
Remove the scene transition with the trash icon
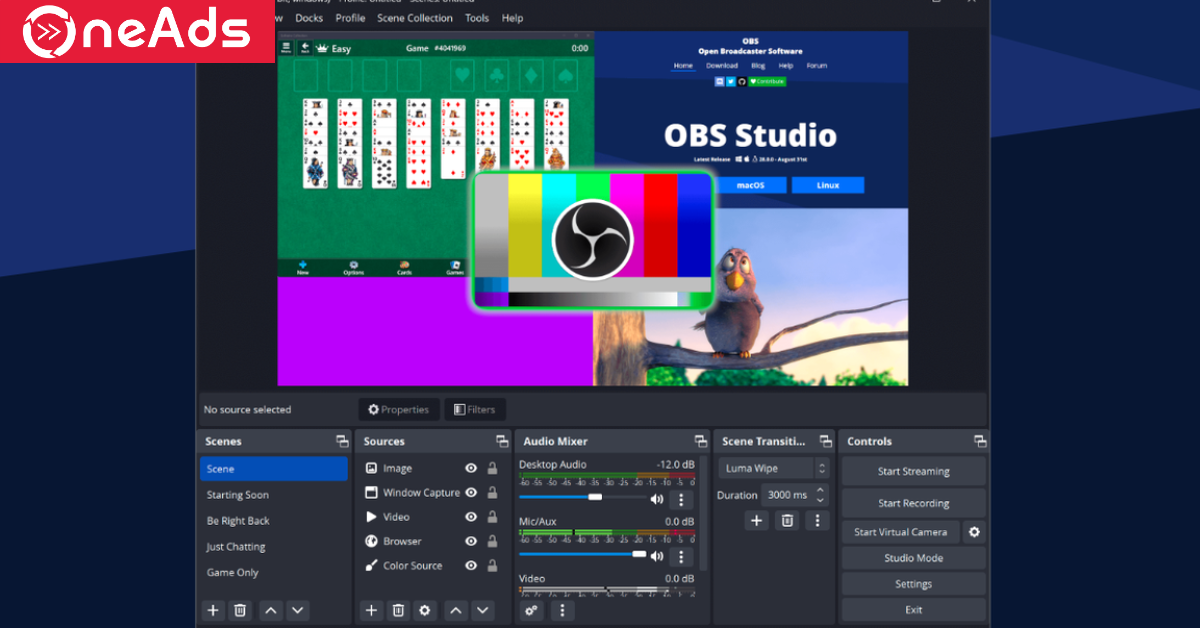[787, 520]
